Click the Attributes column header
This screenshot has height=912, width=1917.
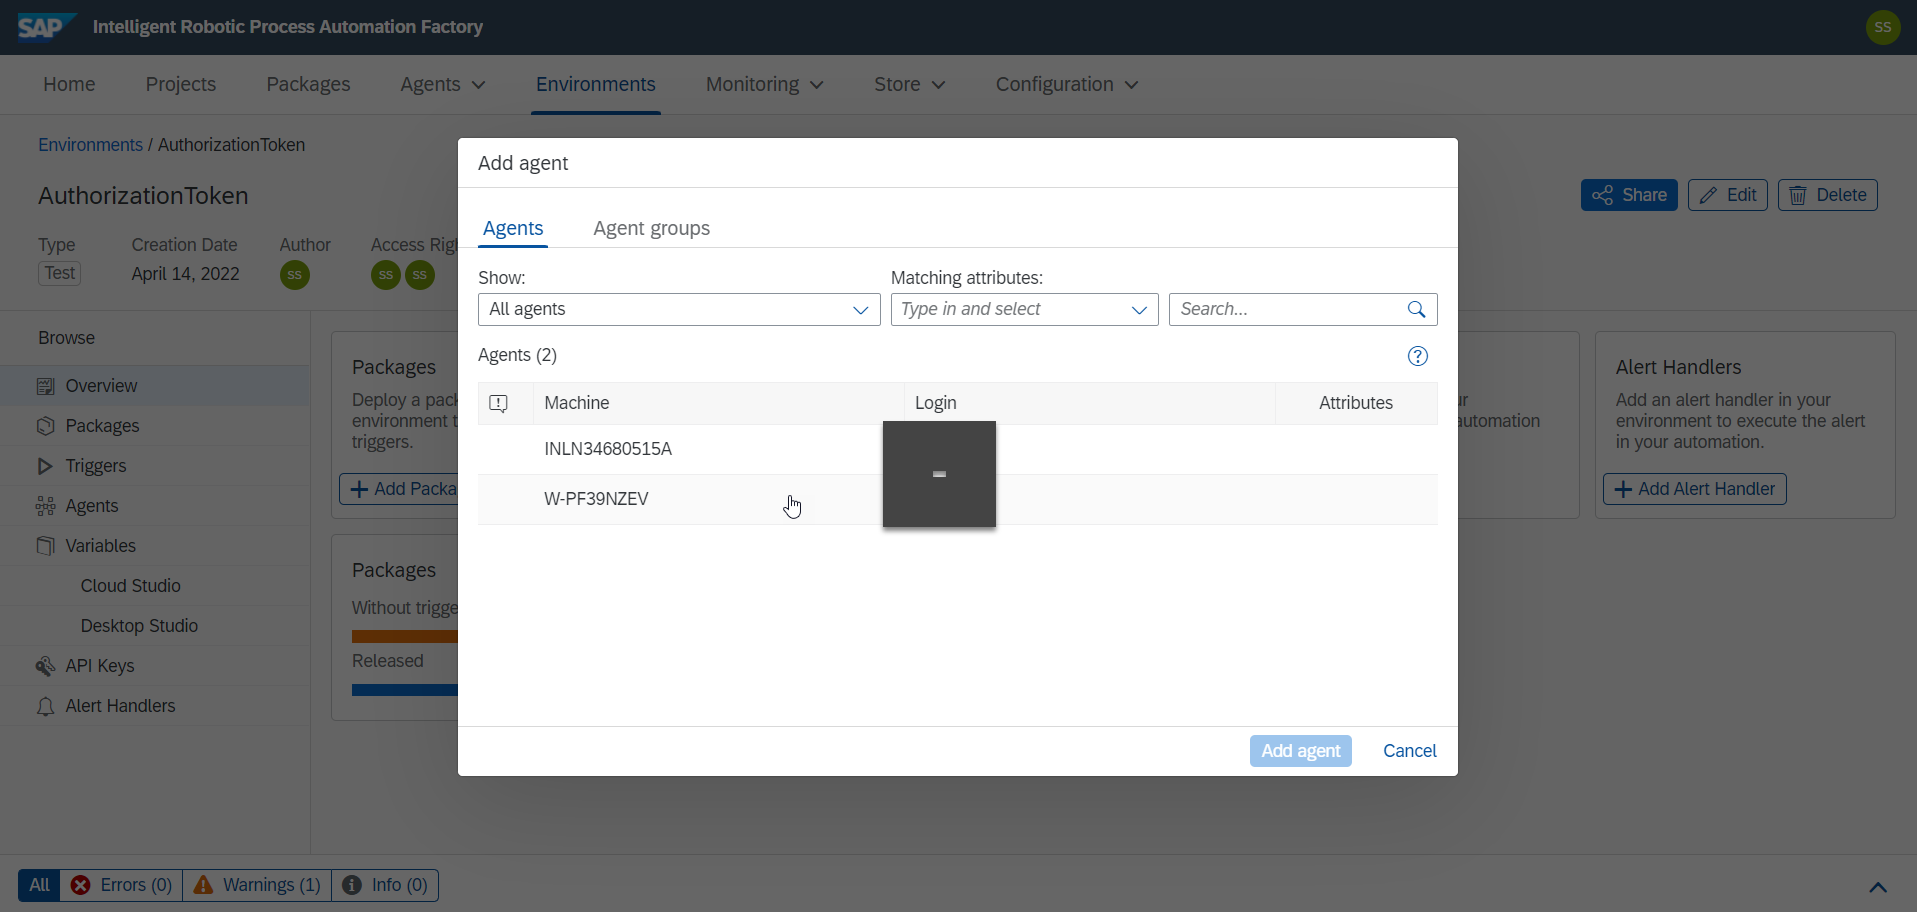pos(1356,403)
